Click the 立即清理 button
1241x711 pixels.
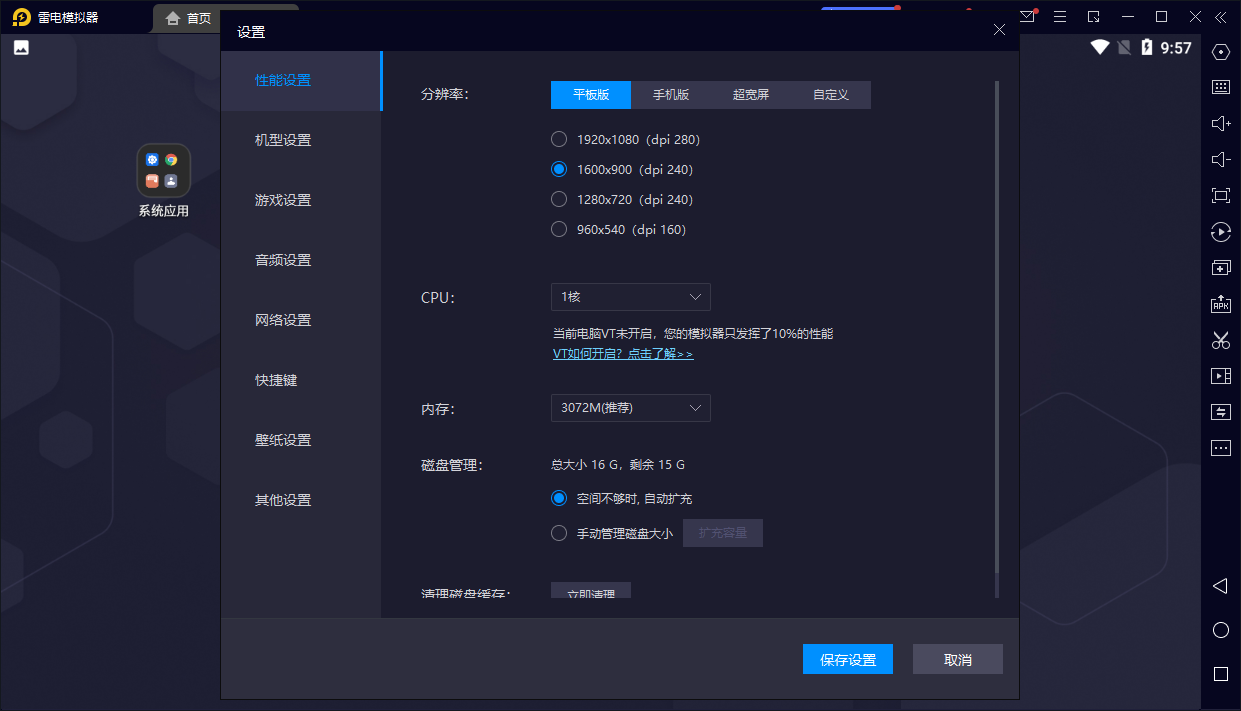591,591
